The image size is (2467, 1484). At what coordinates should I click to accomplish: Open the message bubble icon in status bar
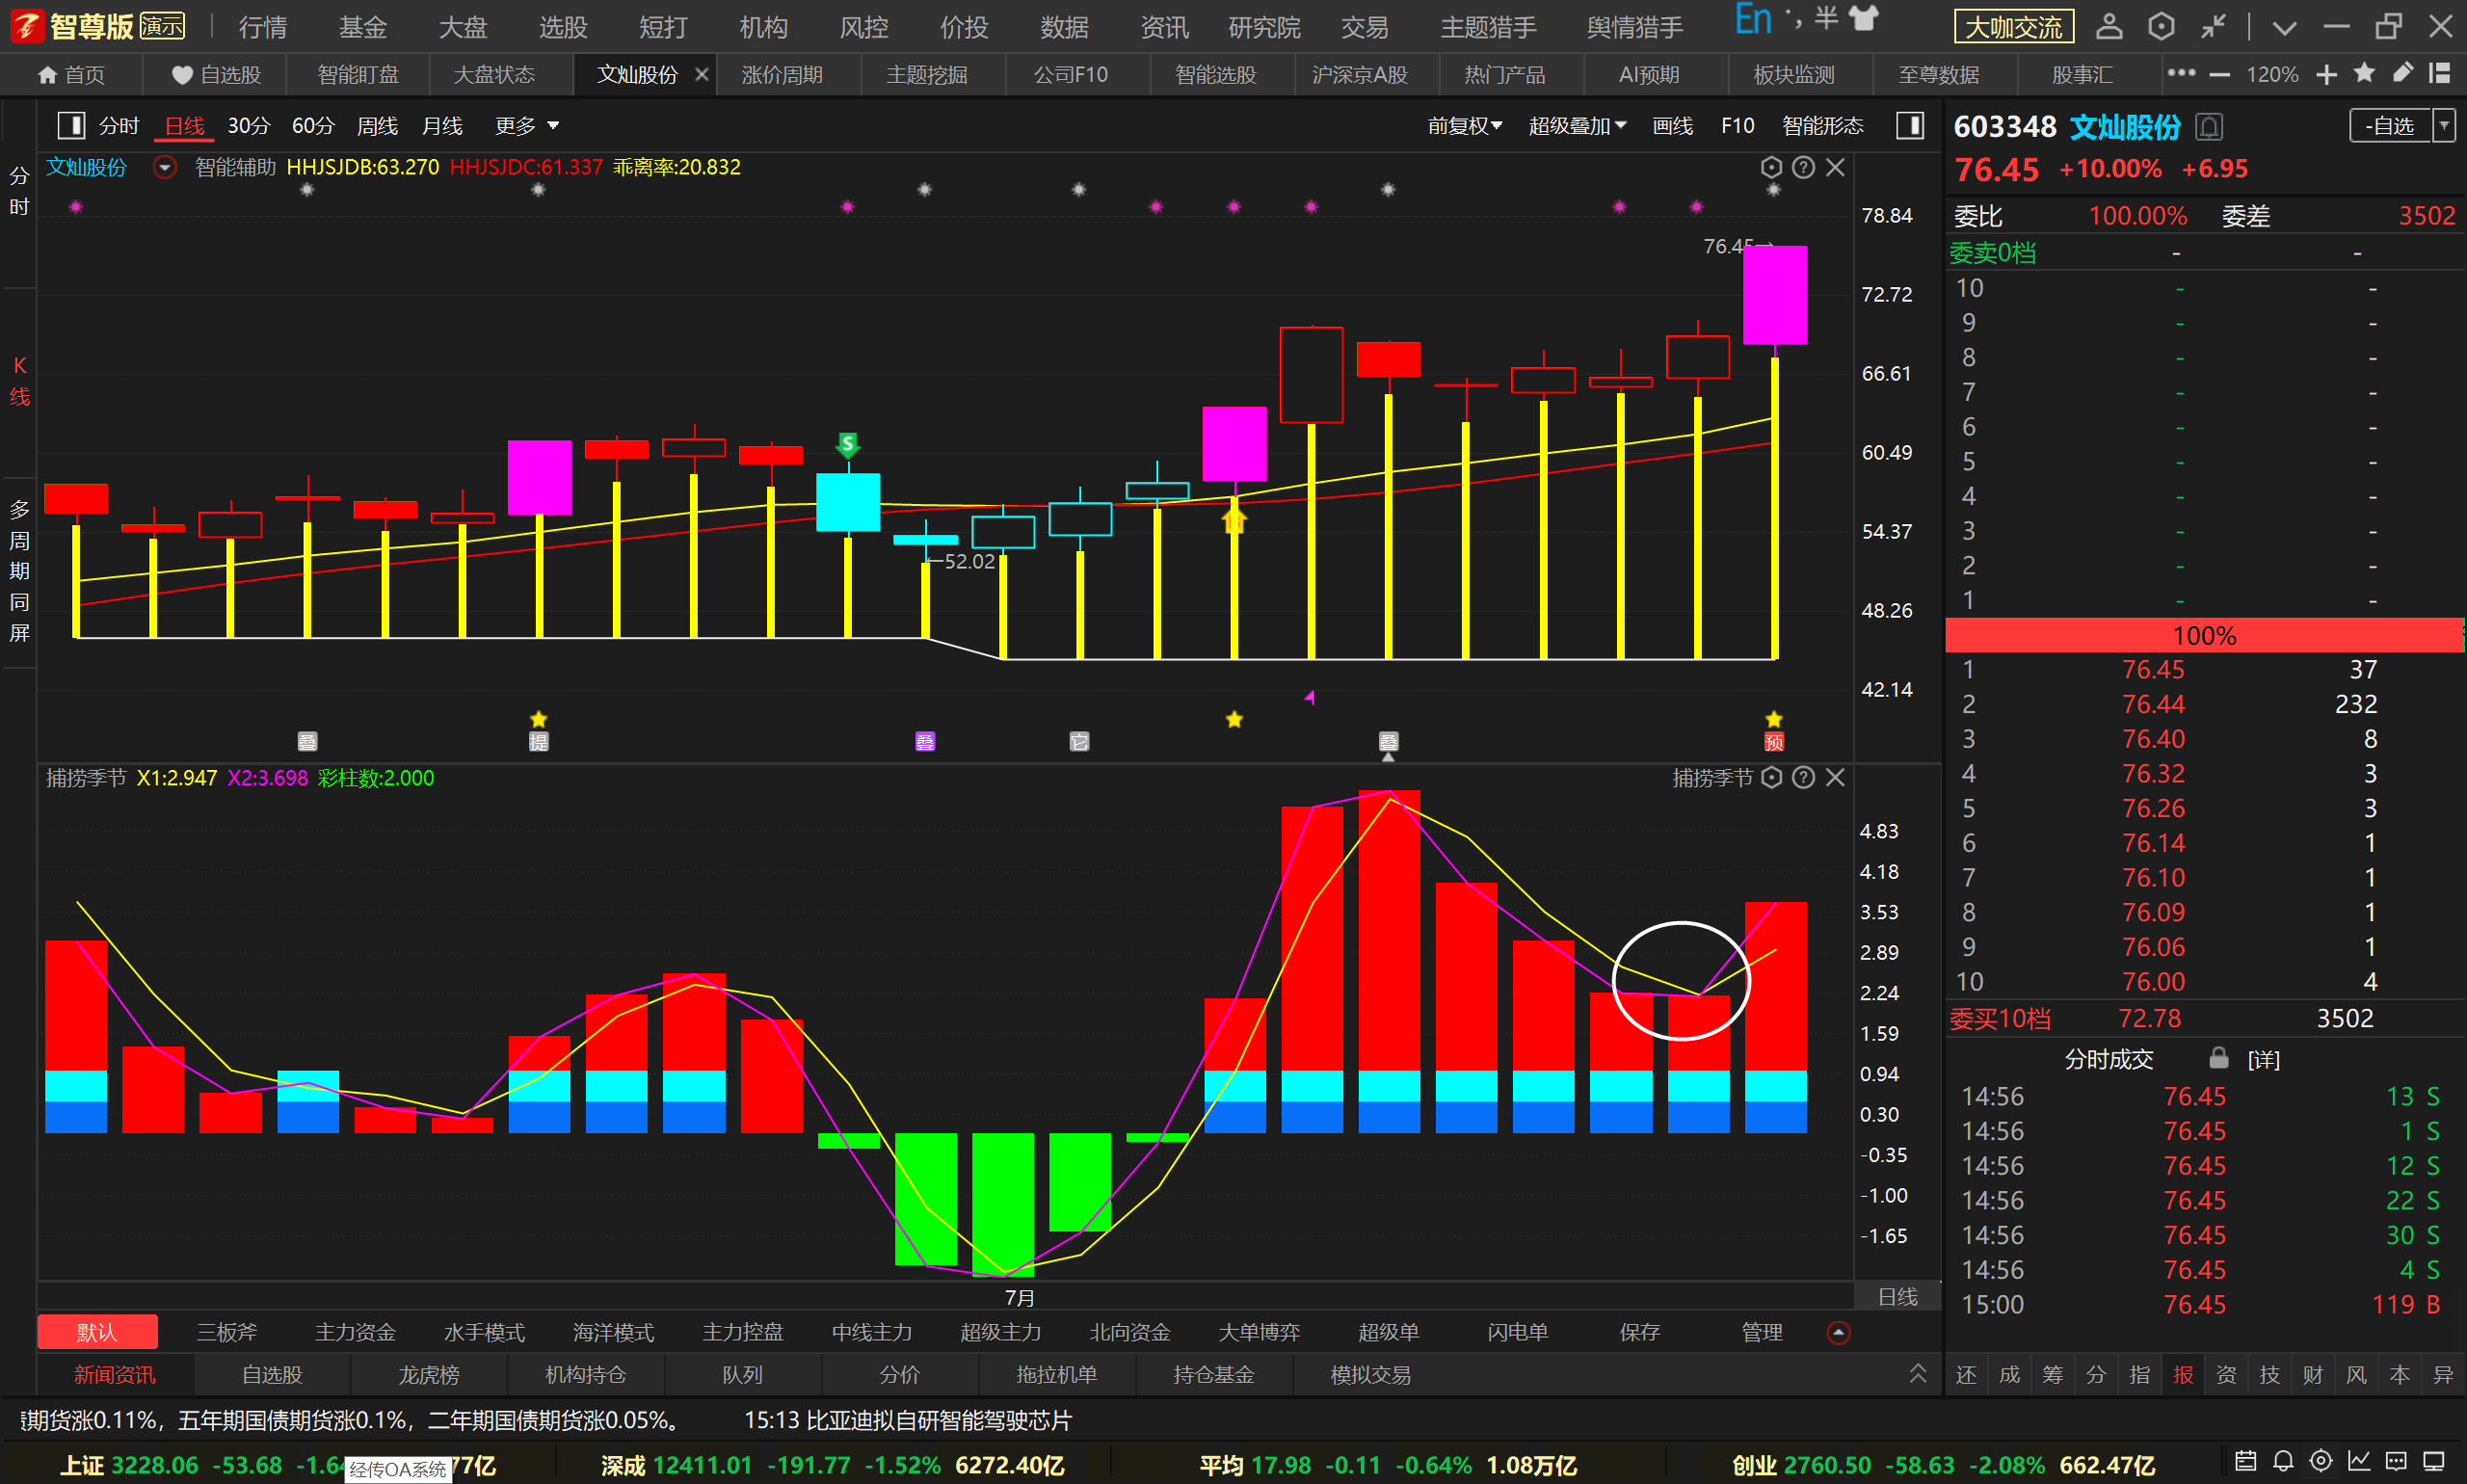point(2396,1461)
